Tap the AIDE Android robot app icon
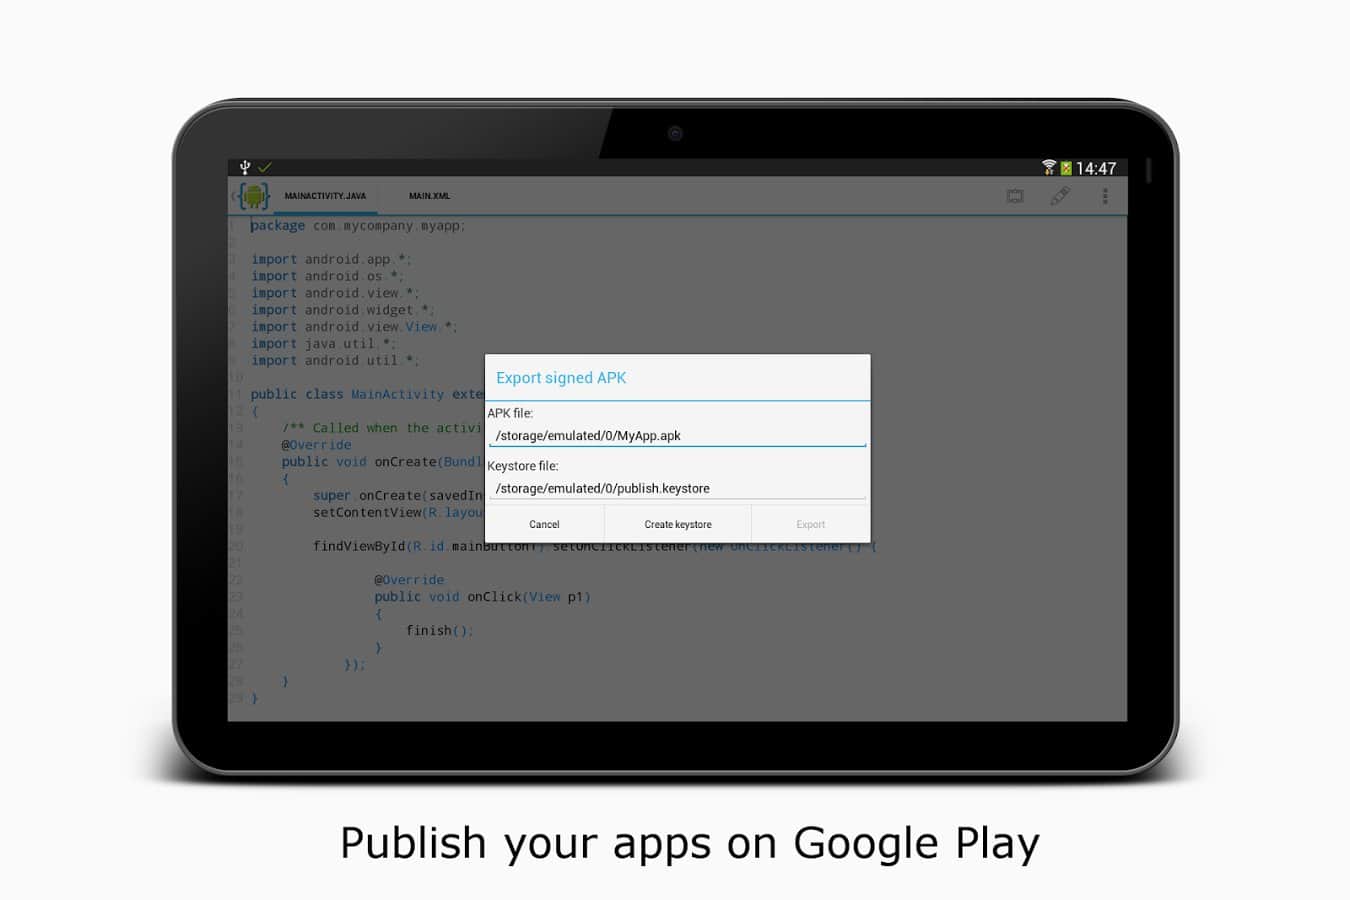 253,196
